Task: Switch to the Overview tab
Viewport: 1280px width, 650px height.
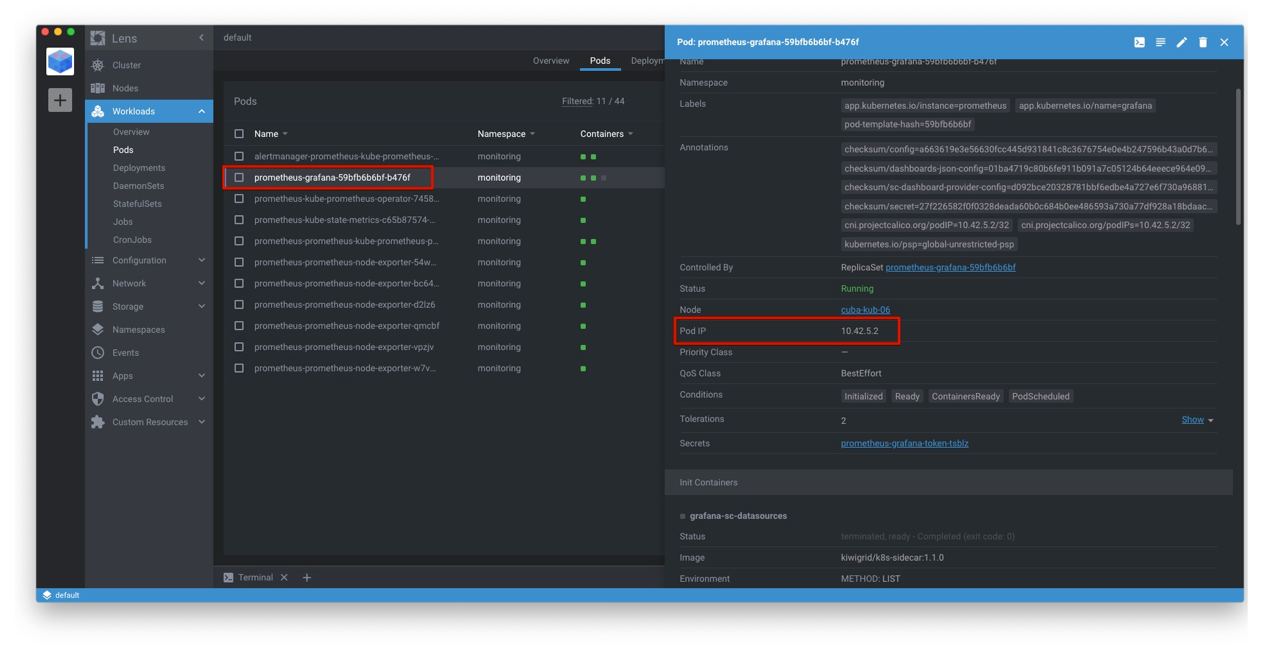Action: tap(551, 61)
